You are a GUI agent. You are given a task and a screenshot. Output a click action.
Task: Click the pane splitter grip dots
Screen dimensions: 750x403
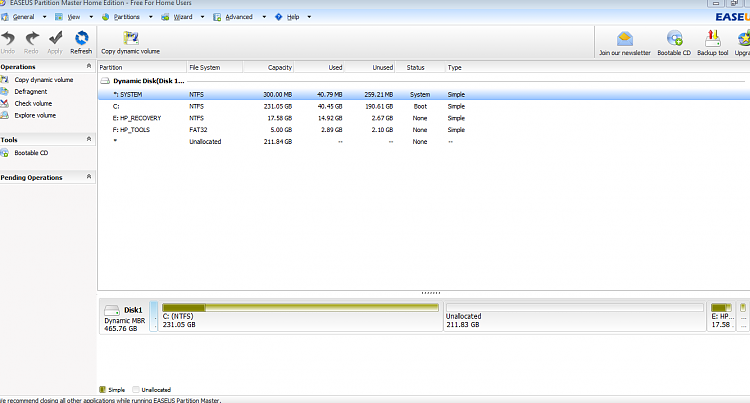point(431,293)
